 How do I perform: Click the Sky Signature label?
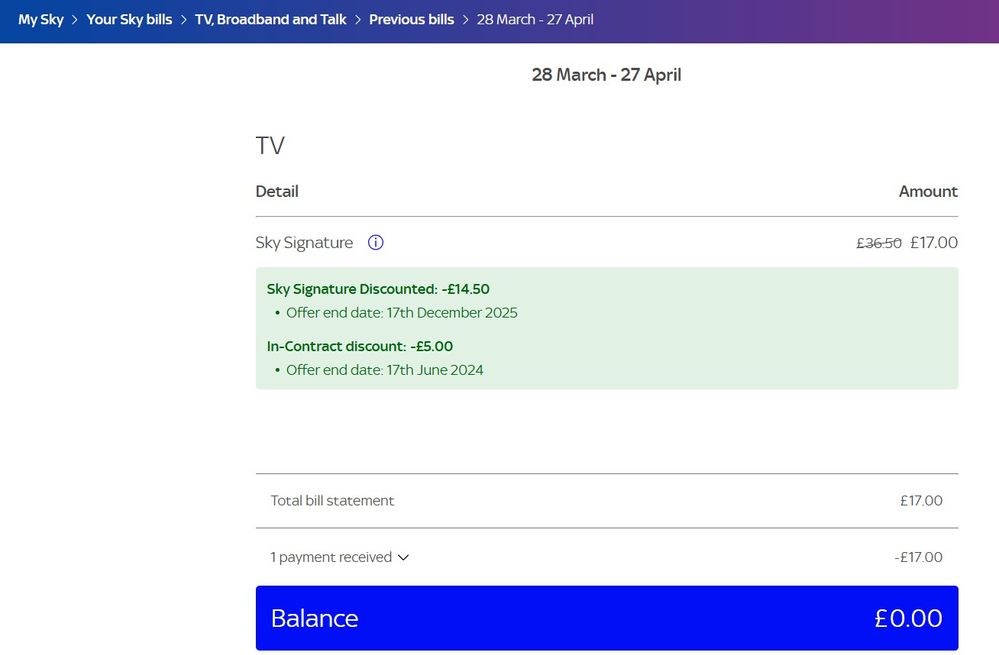[305, 243]
